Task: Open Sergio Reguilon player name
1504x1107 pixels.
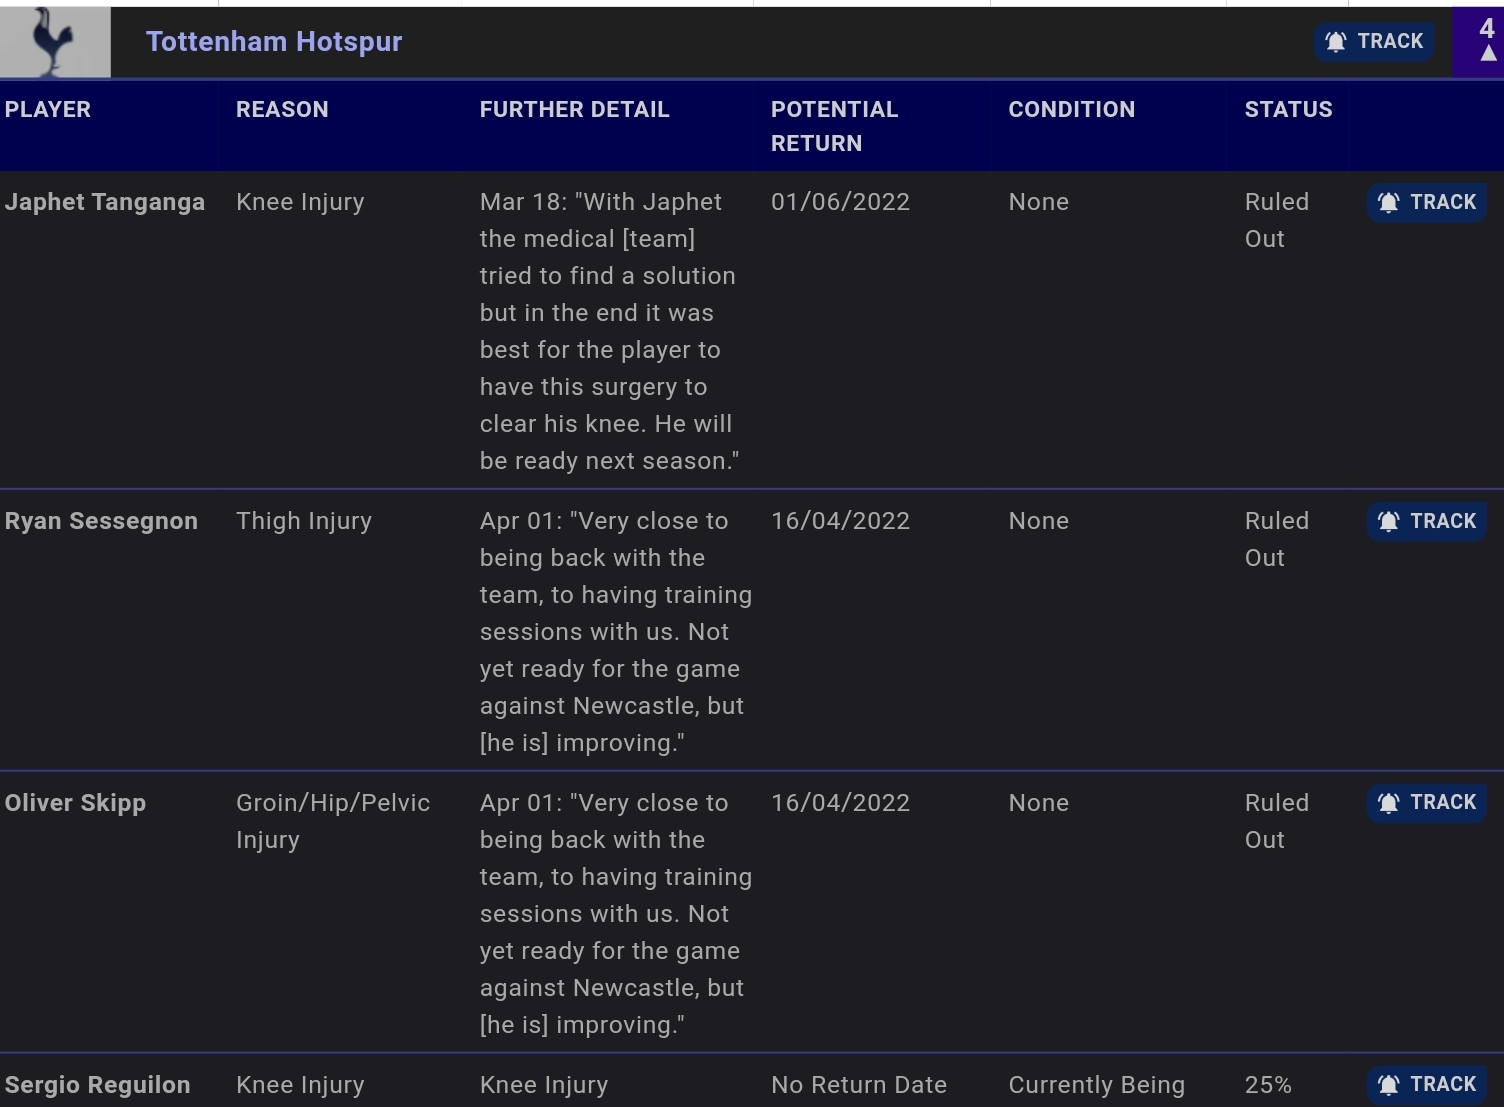Action: [97, 1085]
